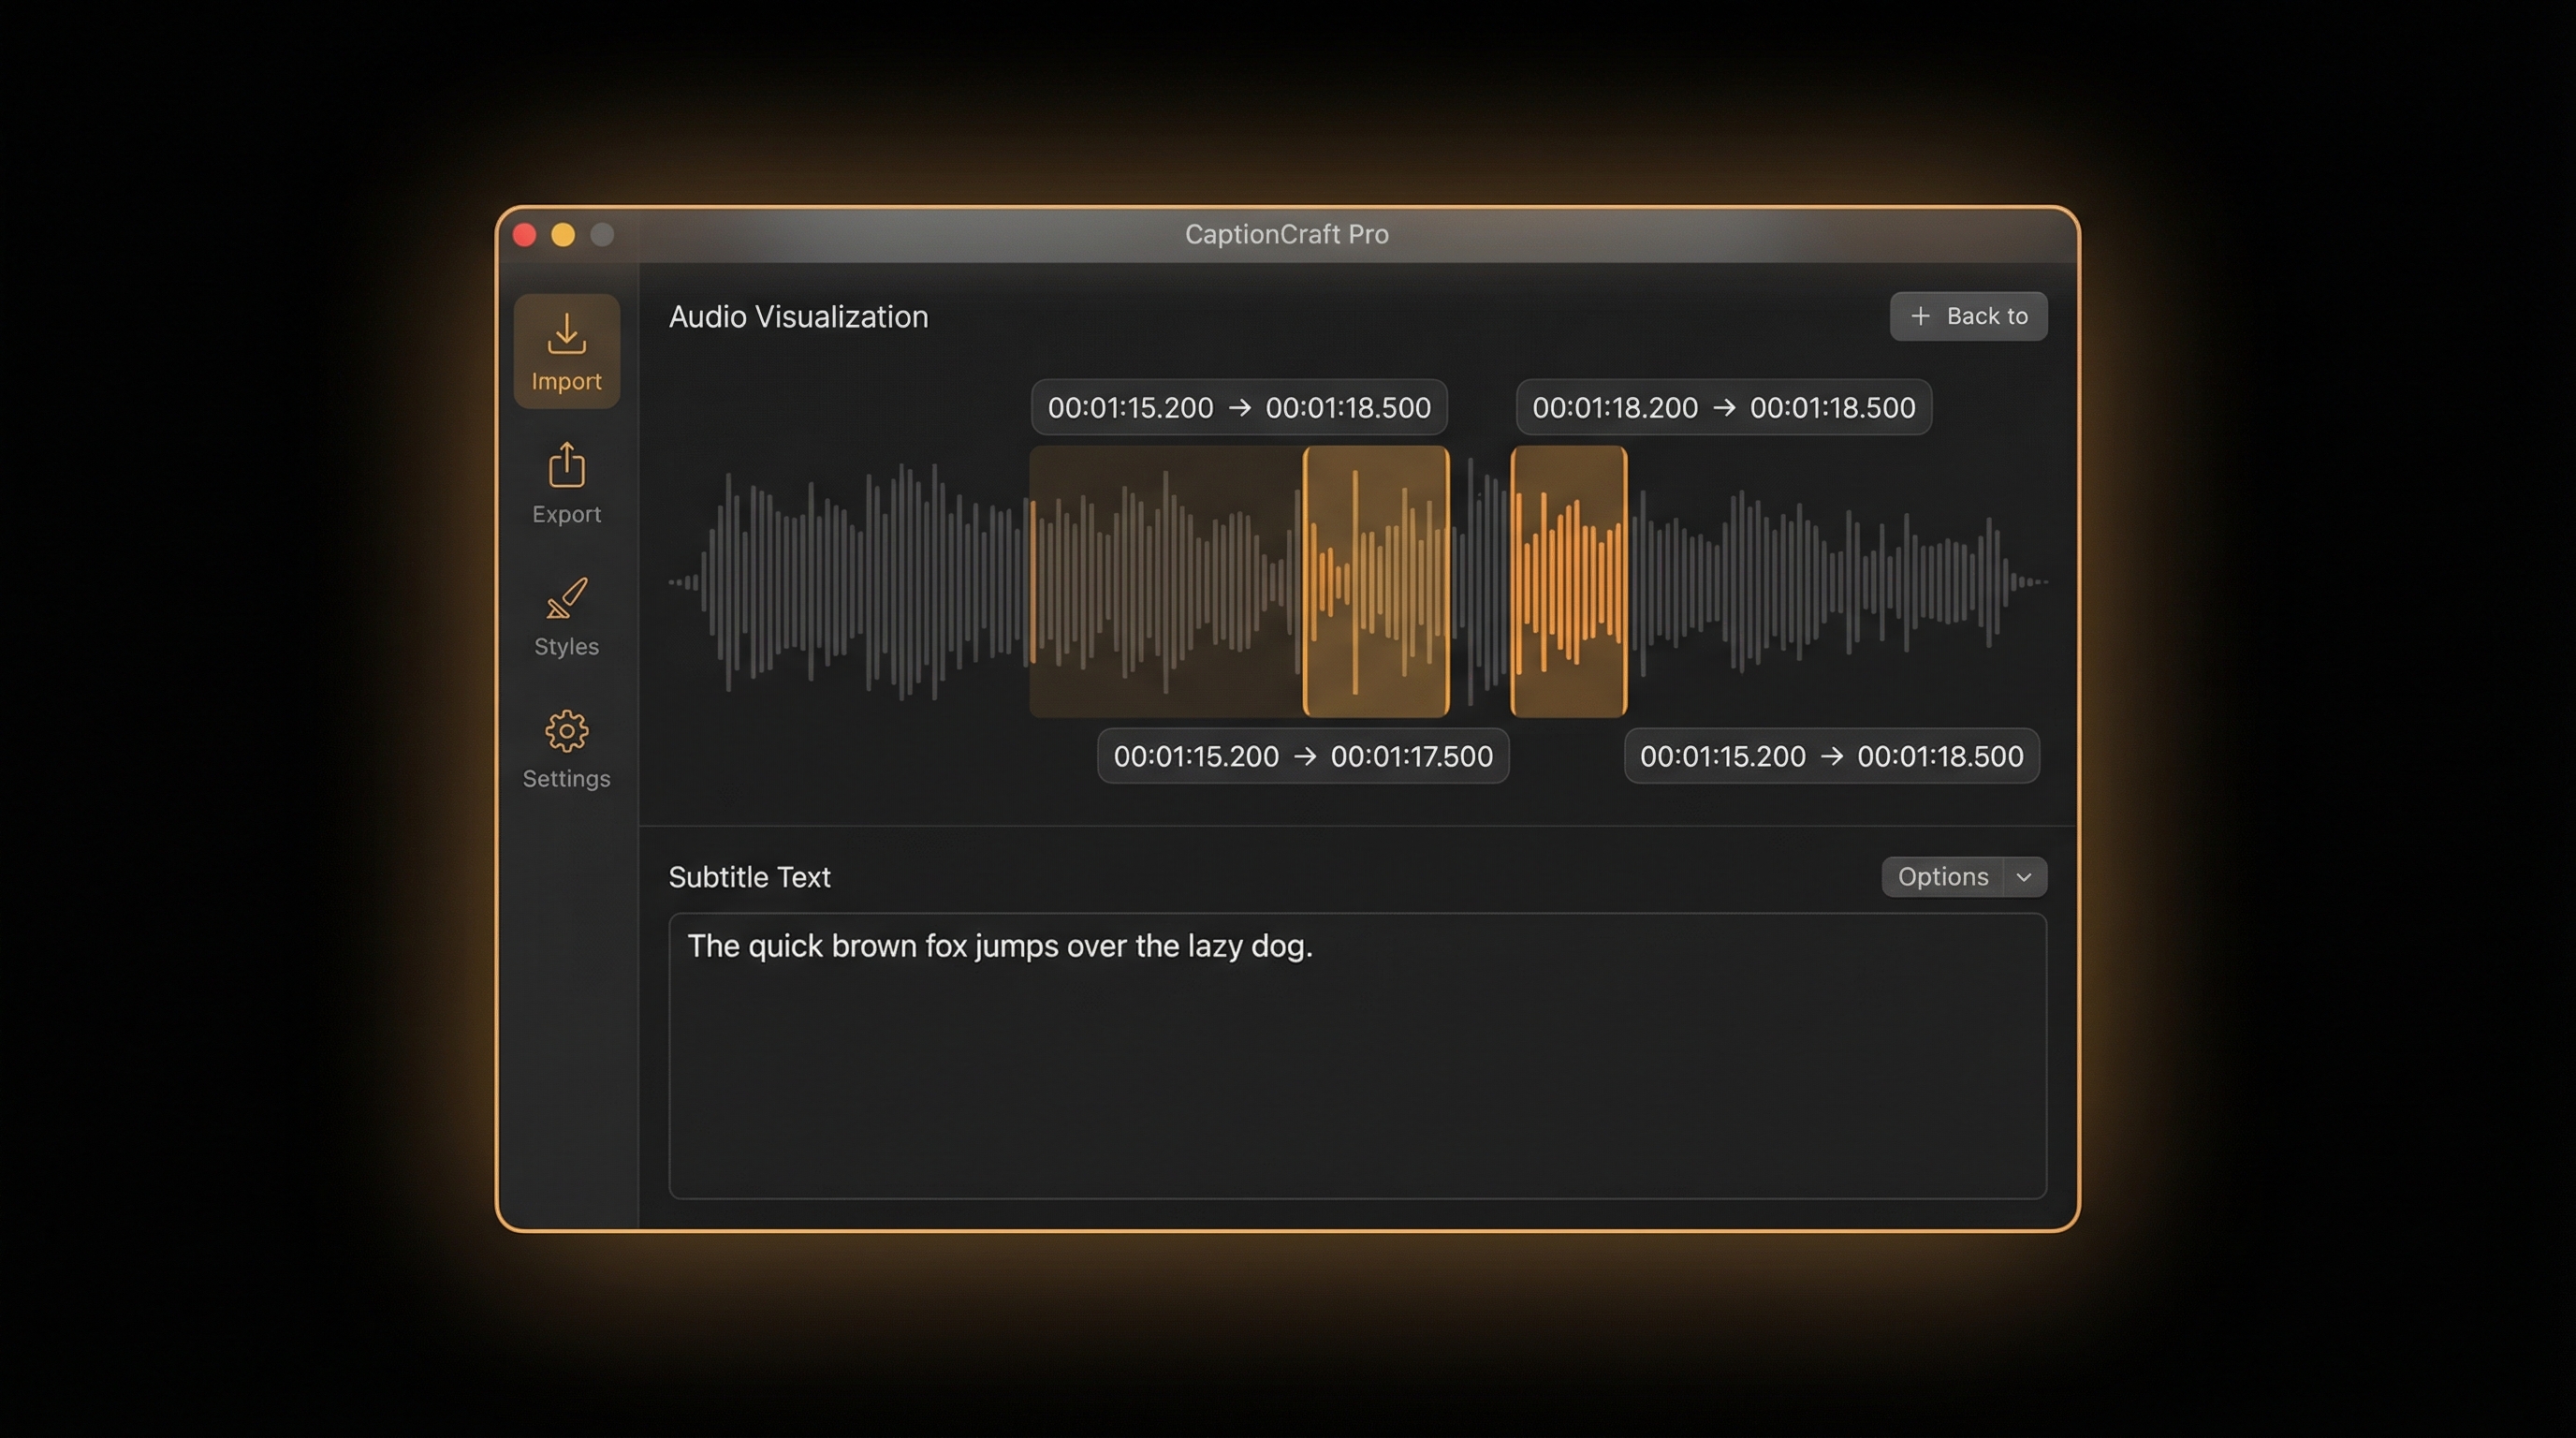
Task: Switch to the Export sidebar label
Action: point(566,514)
